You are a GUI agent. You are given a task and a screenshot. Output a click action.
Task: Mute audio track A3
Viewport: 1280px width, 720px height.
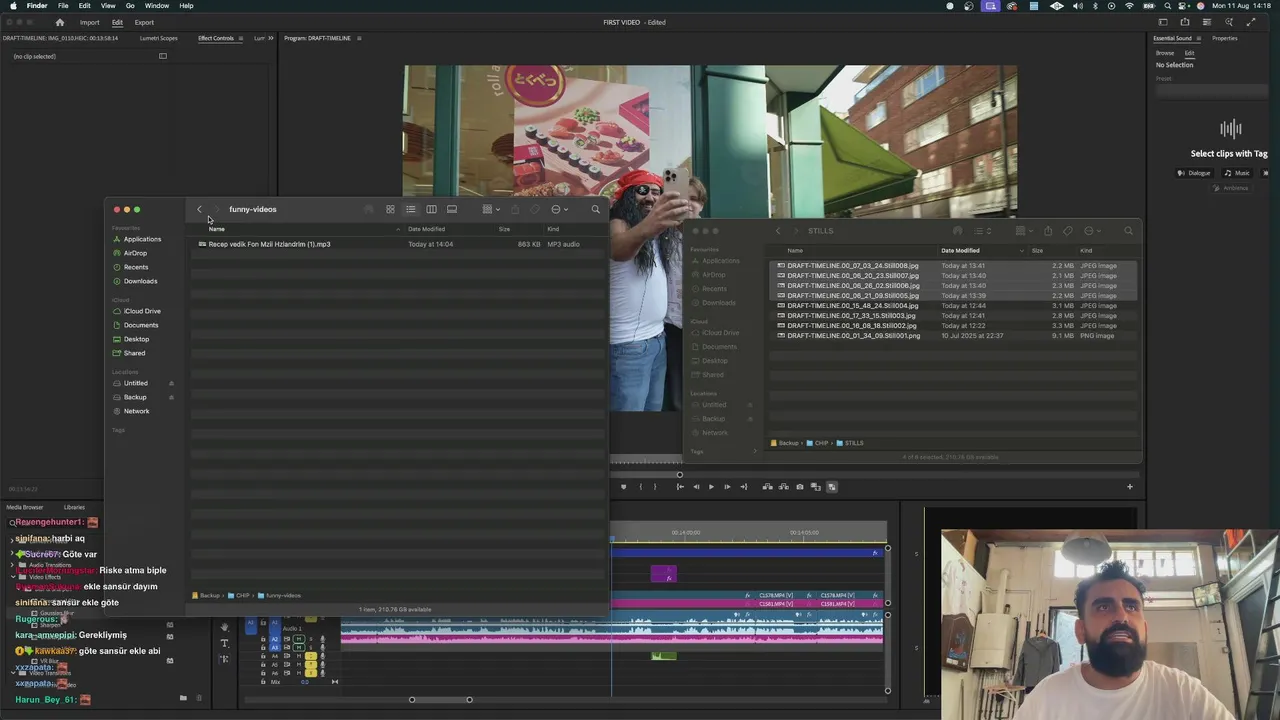coord(299,648)
